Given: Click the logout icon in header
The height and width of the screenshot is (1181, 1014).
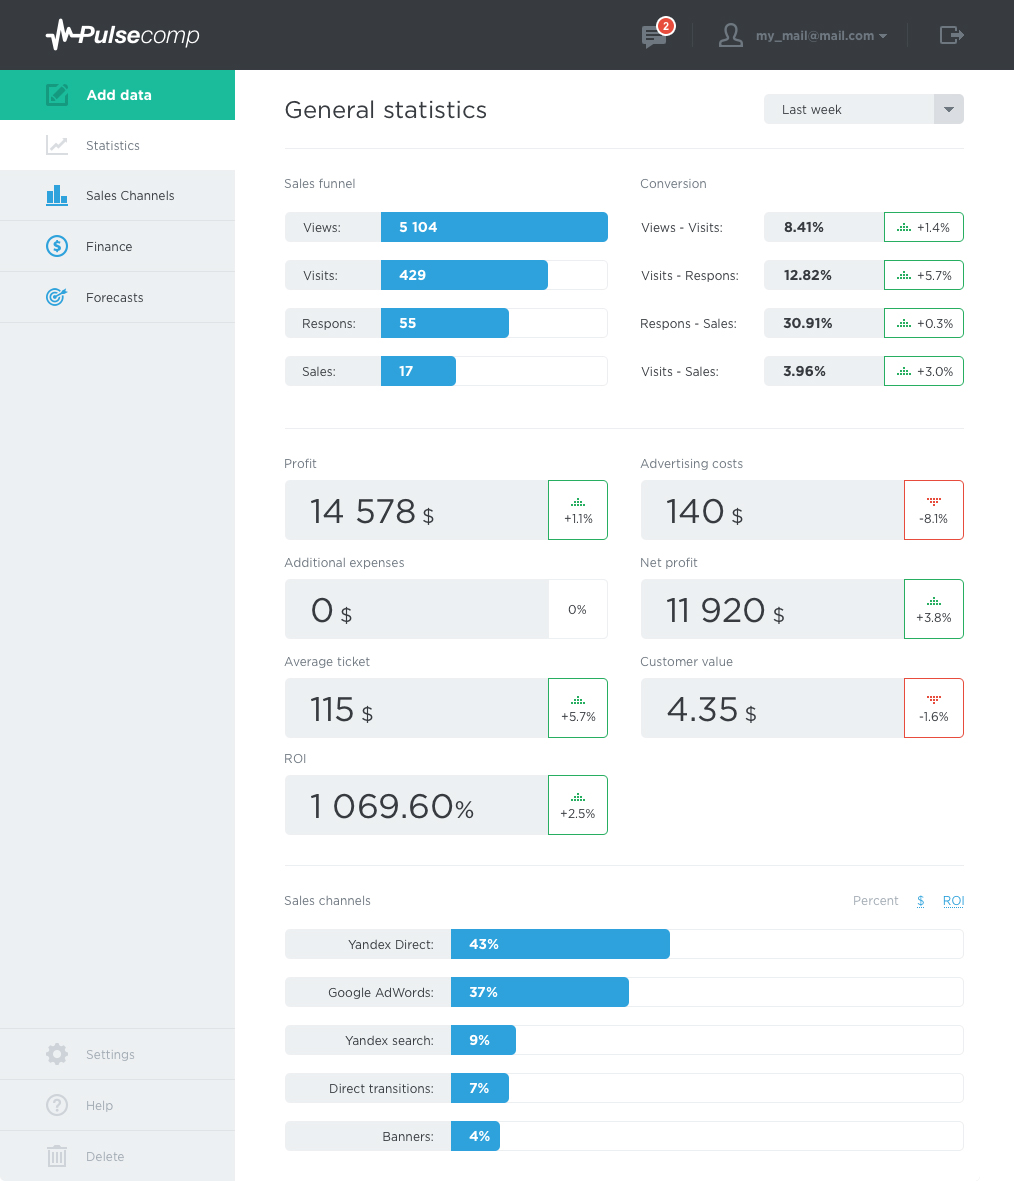Looking at the screenshot, I should [951, 35].
